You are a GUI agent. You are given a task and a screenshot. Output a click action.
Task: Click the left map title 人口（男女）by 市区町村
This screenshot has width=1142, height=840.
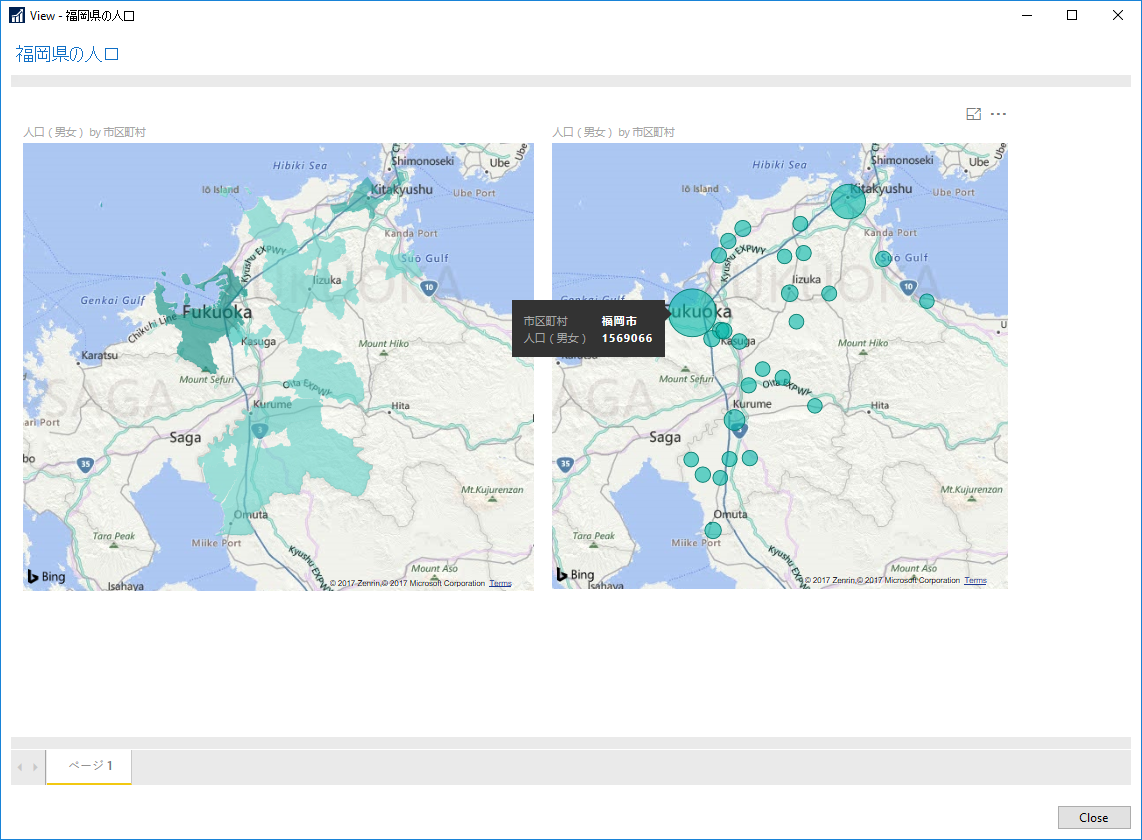point(85,132)
